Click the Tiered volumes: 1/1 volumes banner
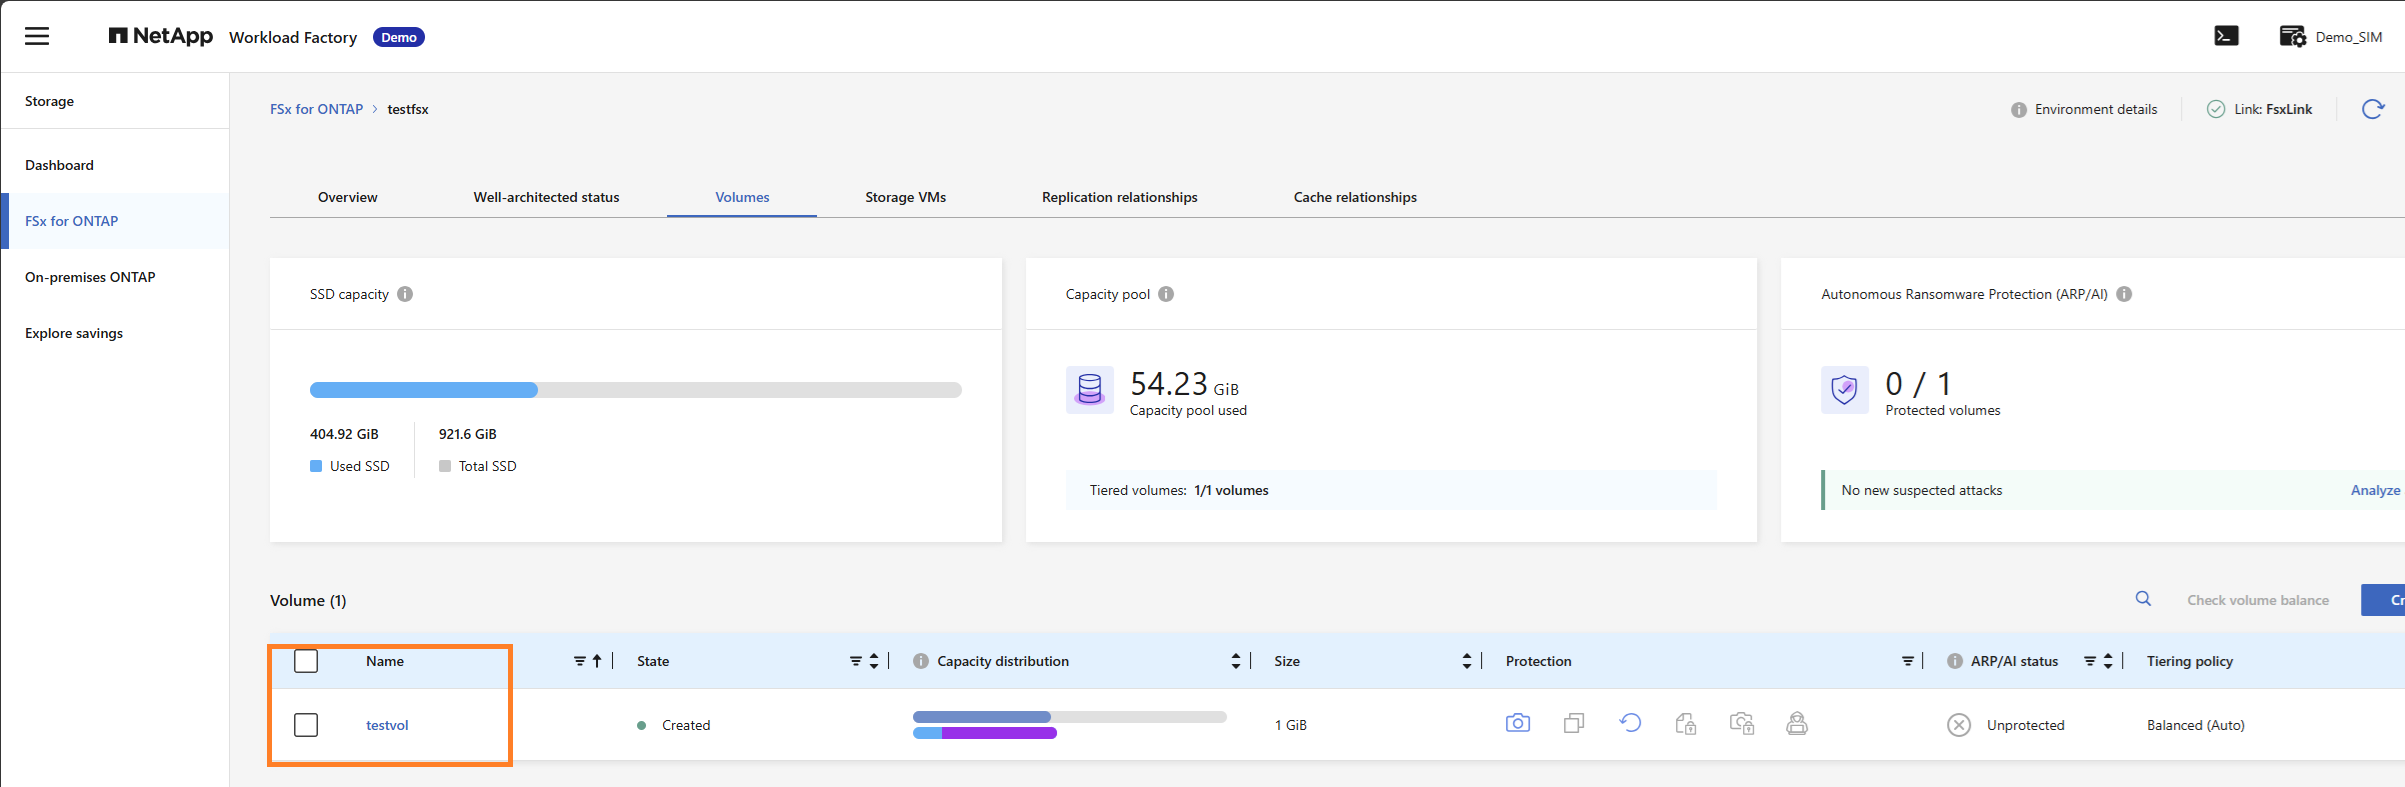 1391,490
